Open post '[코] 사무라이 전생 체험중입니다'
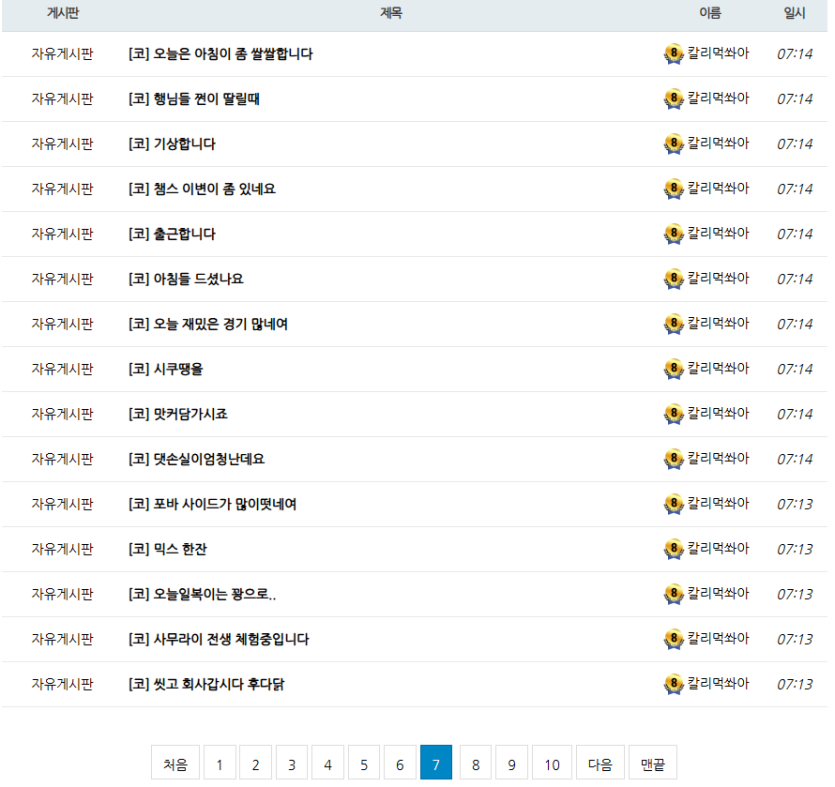The height and width of the screenshot is (787, 835). [x=218, y=639]
